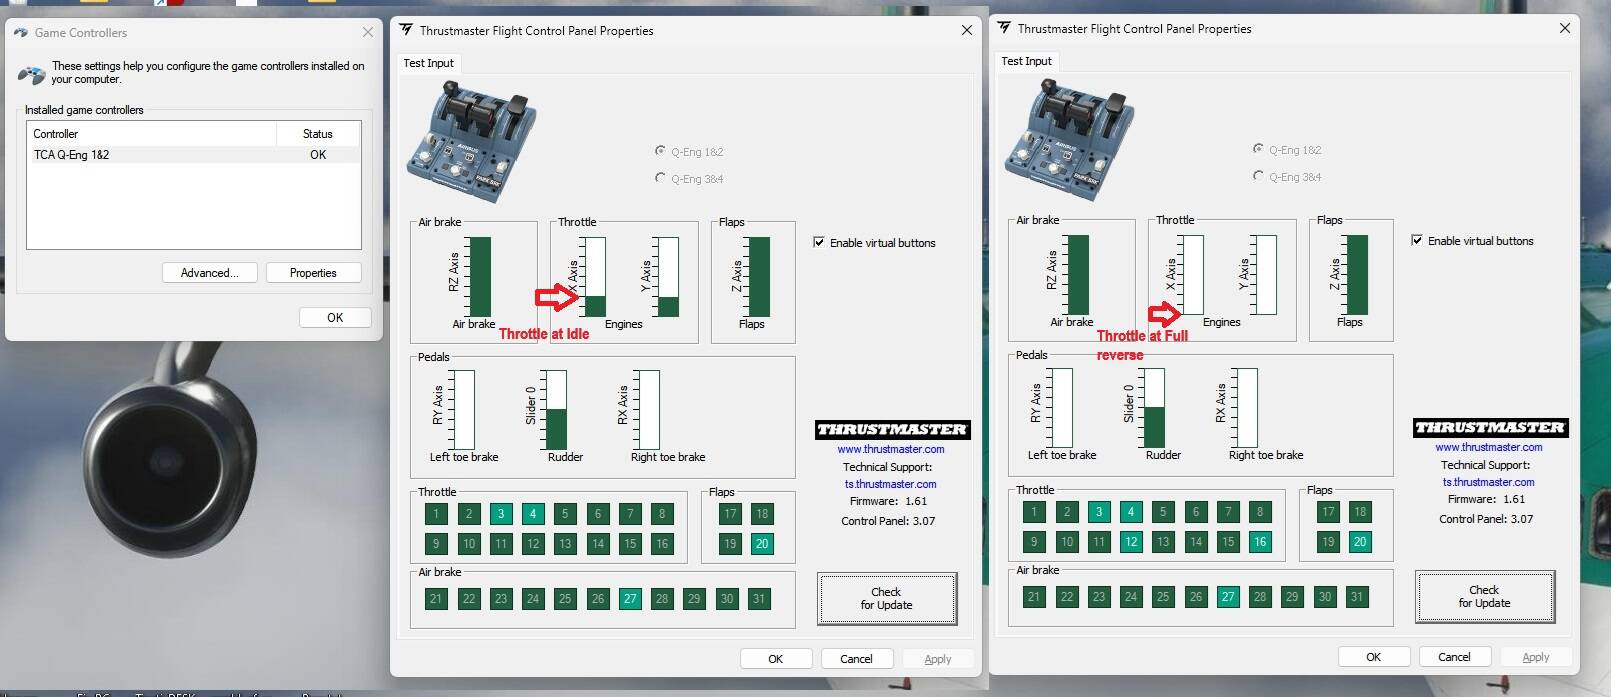Image resolution: width=1611 pixels, height=697 pixels.
Task: Click the Status column header
Action: click(318, 134)
